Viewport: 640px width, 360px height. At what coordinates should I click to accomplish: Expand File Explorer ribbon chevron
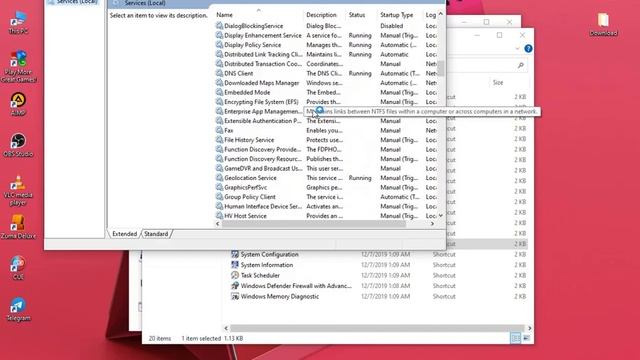tap(517, 49)
